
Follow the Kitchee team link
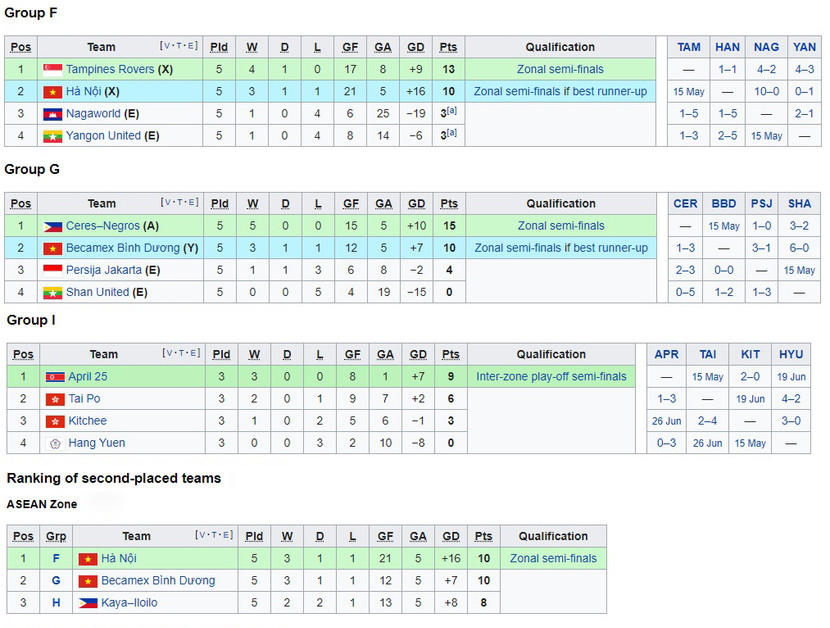point(87,421)
